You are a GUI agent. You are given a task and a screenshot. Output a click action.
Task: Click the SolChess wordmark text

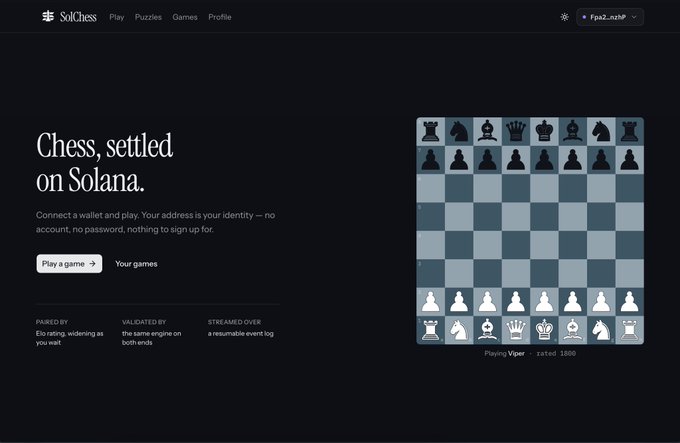(x=78, y=17)
